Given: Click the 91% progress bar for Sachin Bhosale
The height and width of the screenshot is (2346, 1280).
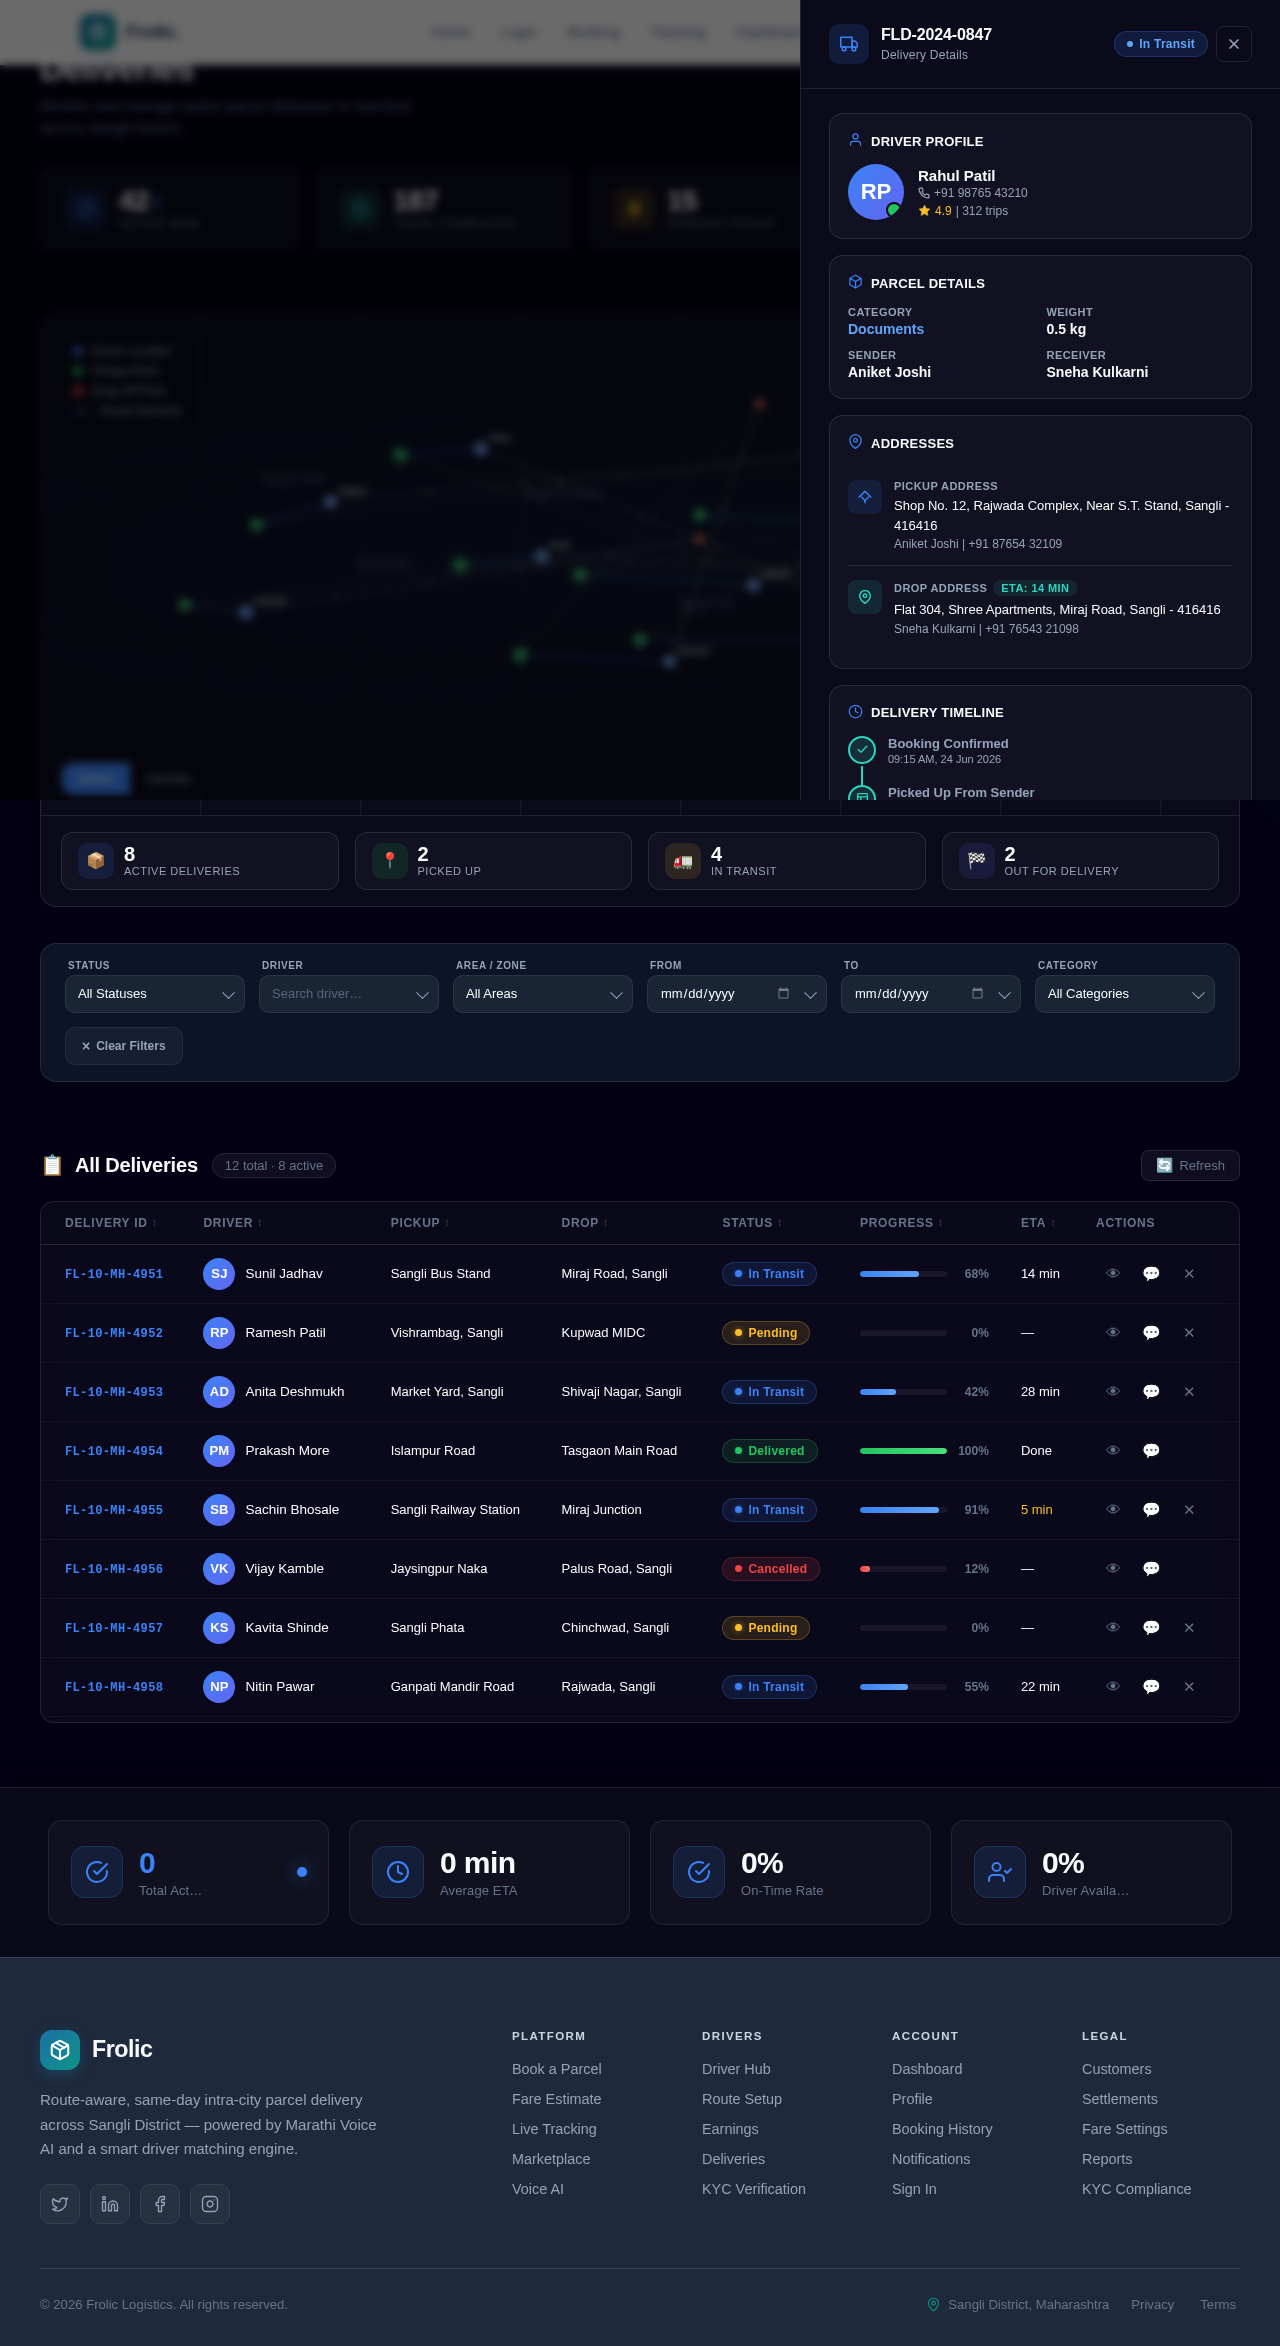Looking at the screenshot, I should coord(903,1510).
